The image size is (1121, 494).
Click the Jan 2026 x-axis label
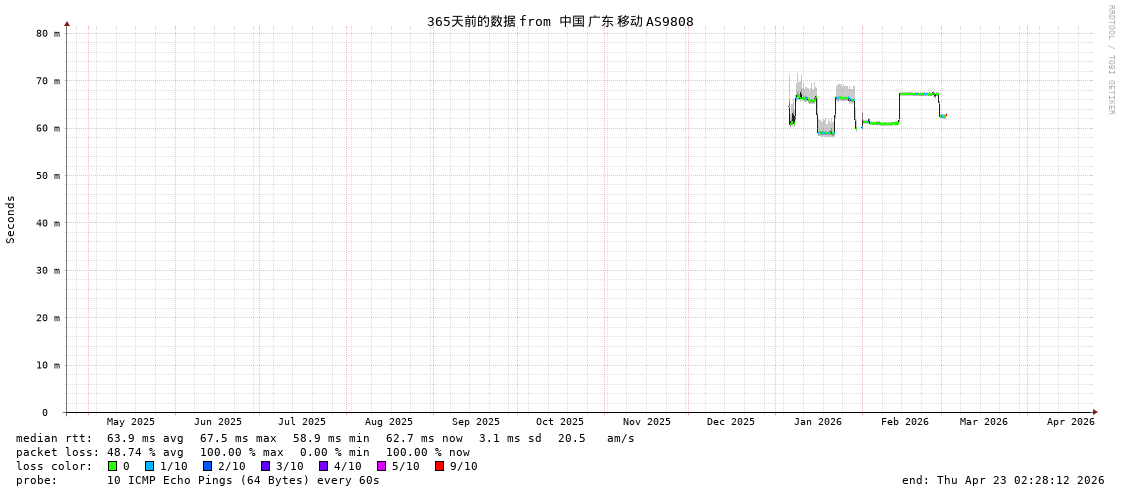[817, 422]
